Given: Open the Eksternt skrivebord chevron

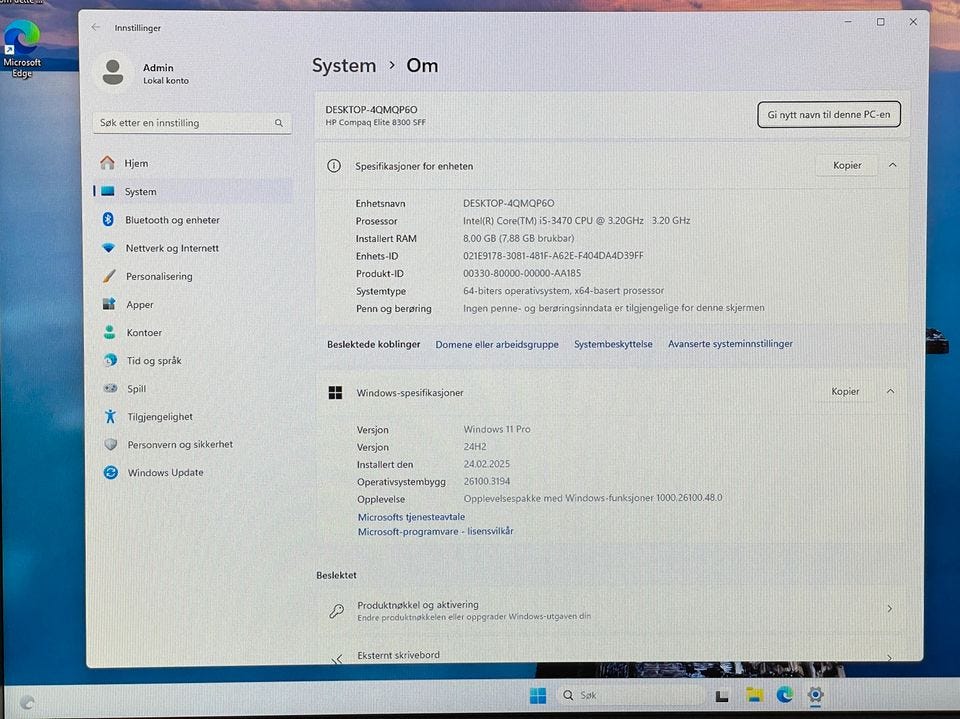Looking at the screenshot, I should [890, 658].
